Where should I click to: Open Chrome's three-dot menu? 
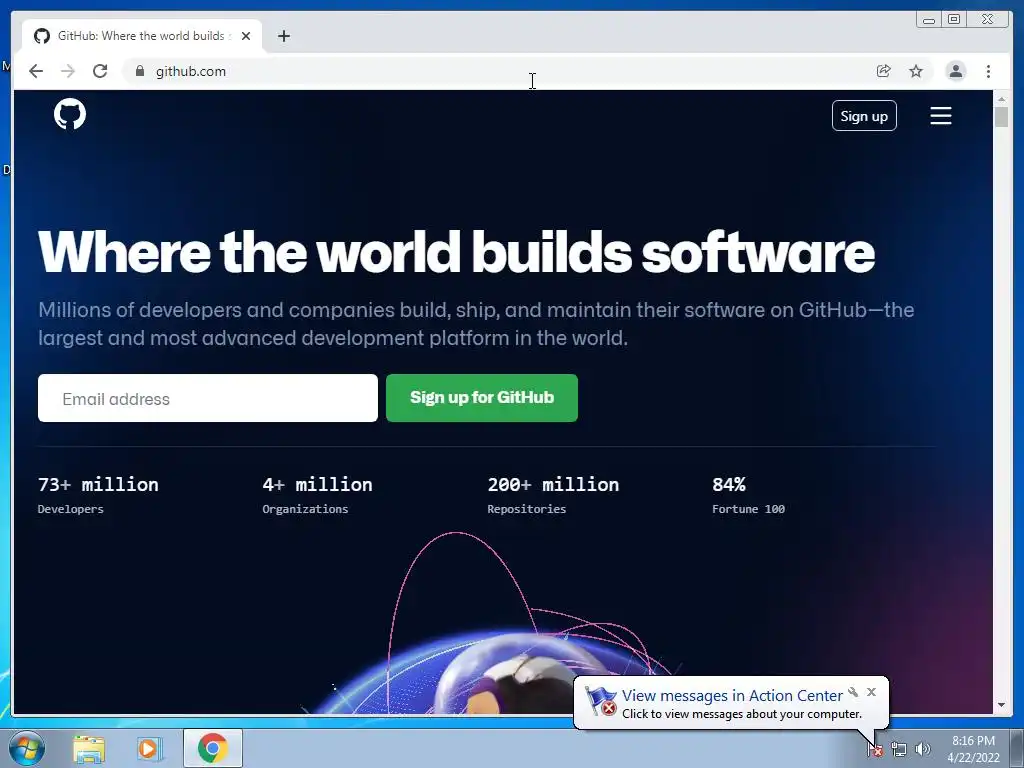[x=988, y=71]
